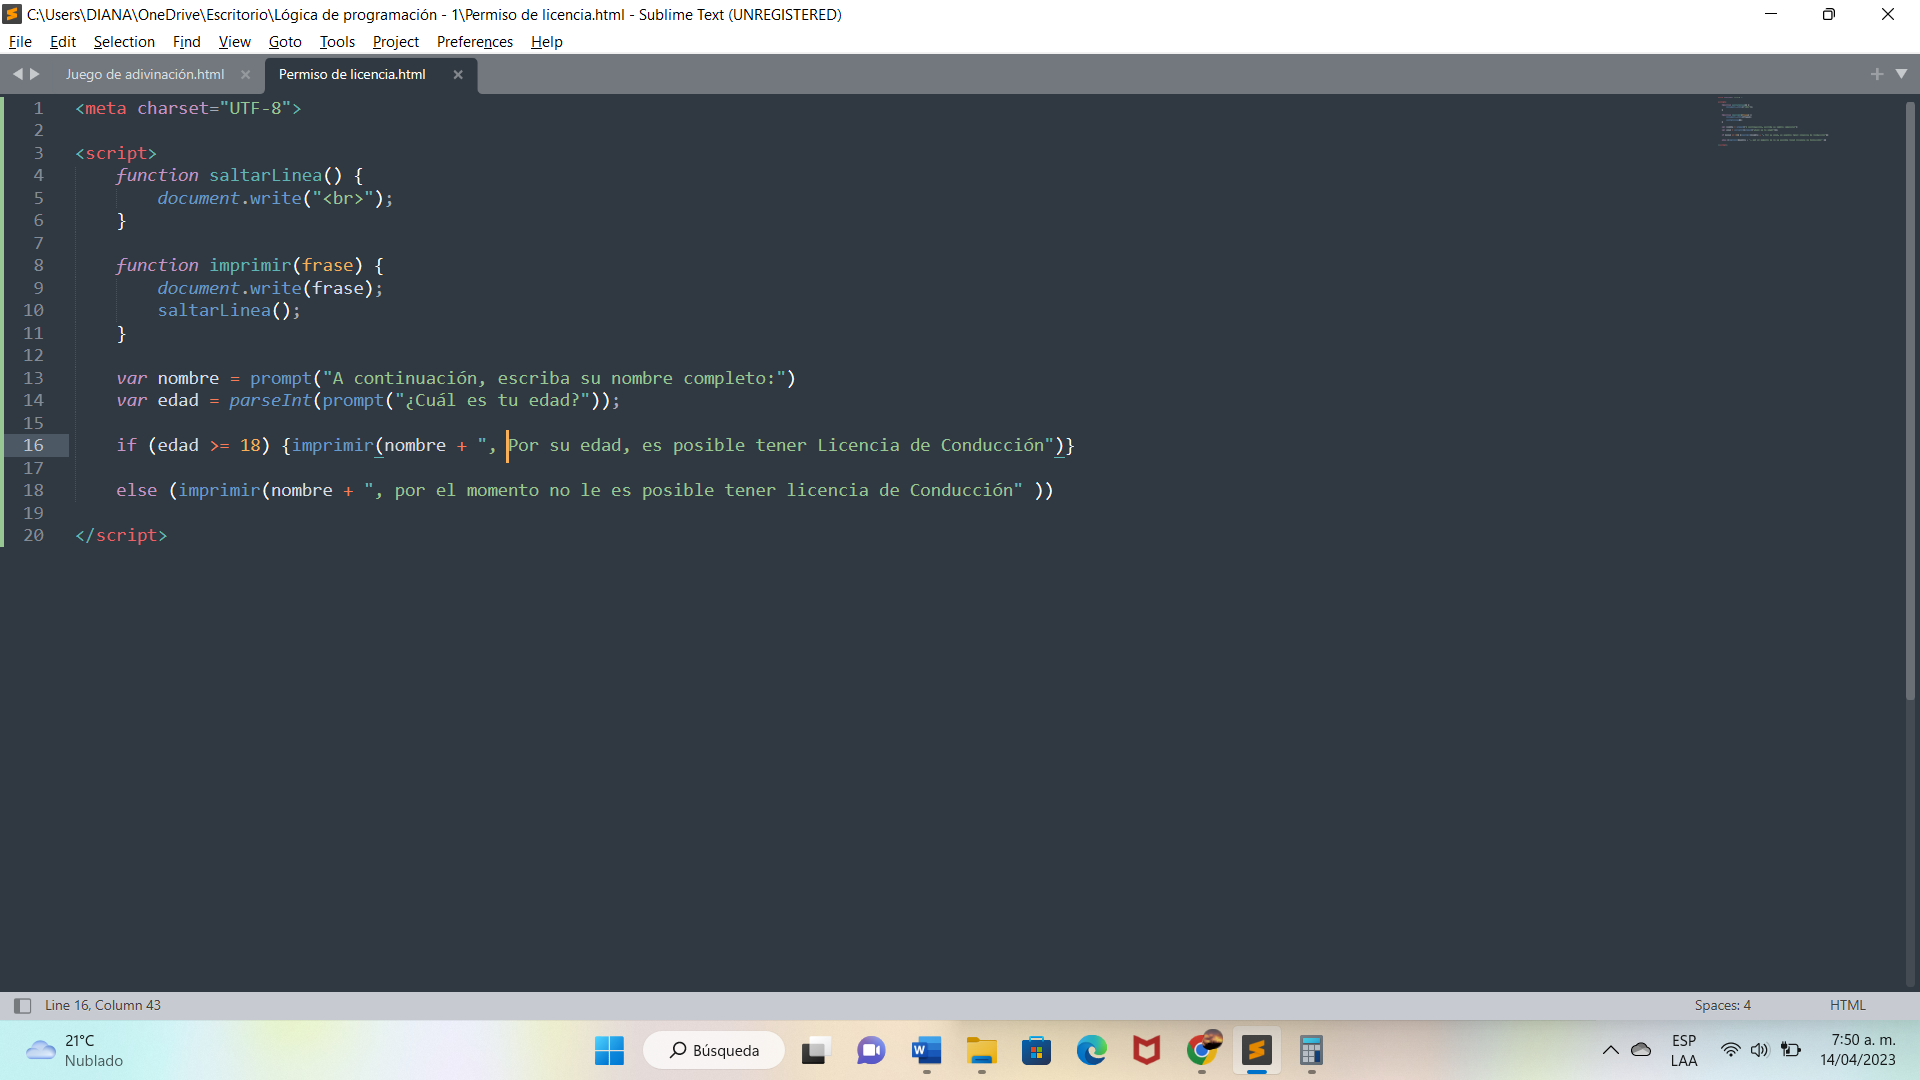The height and width of the screenshot is (1080, 1920).
Task: Switch the ESP LAA input language
Action: (x=1684, y=1051)
